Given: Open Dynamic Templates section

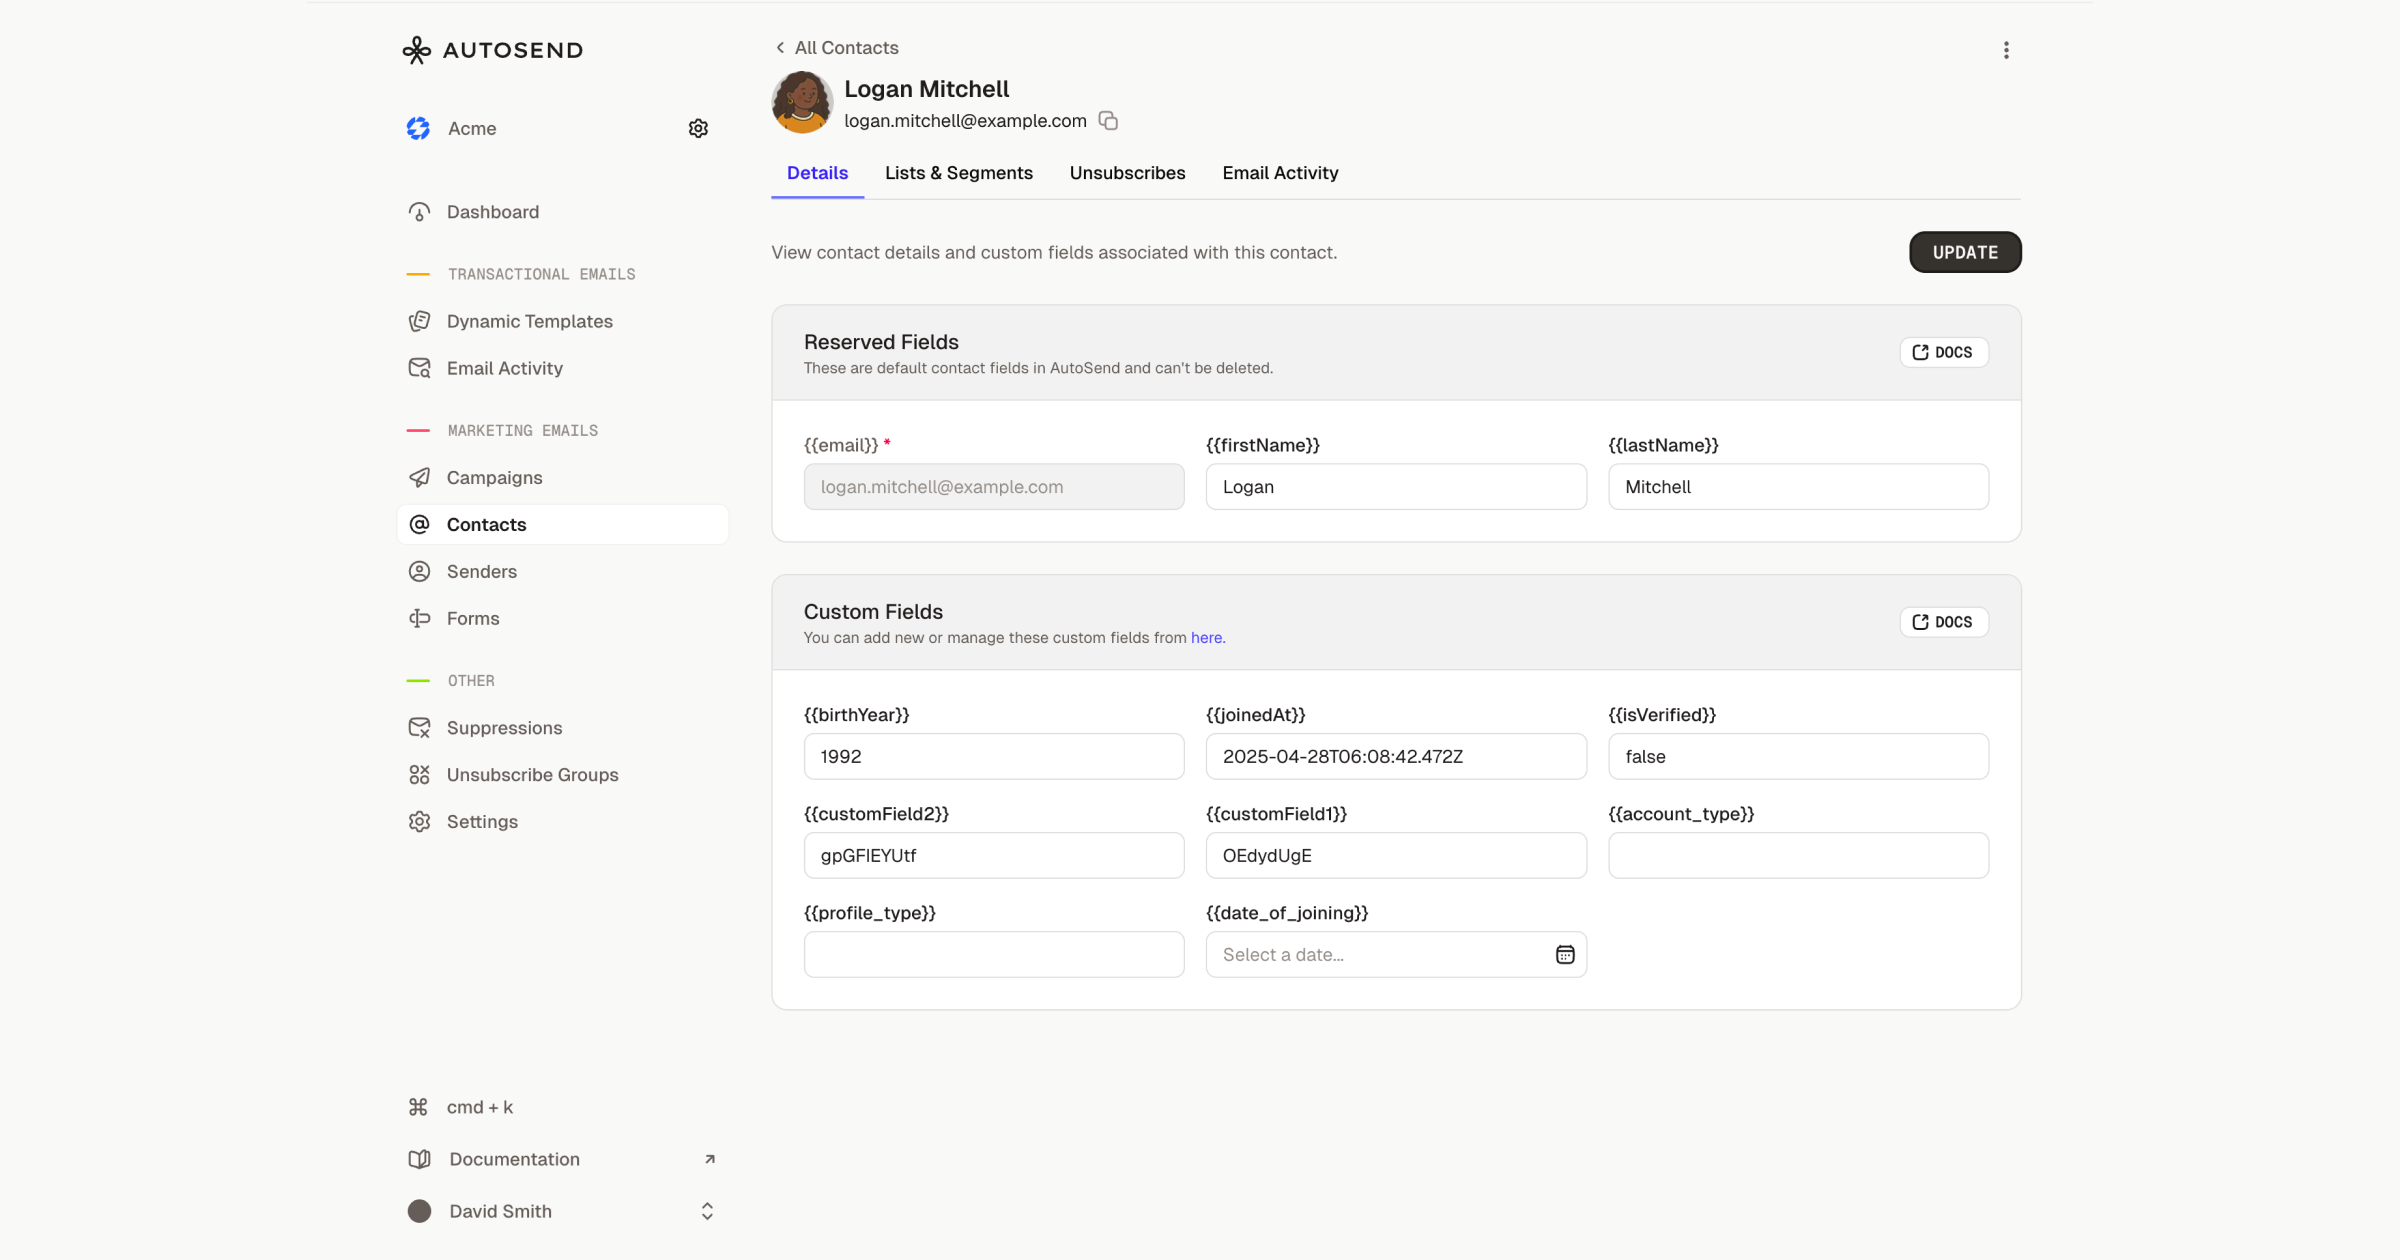Looking at the screenshot, I should click(x=529, y=321).
